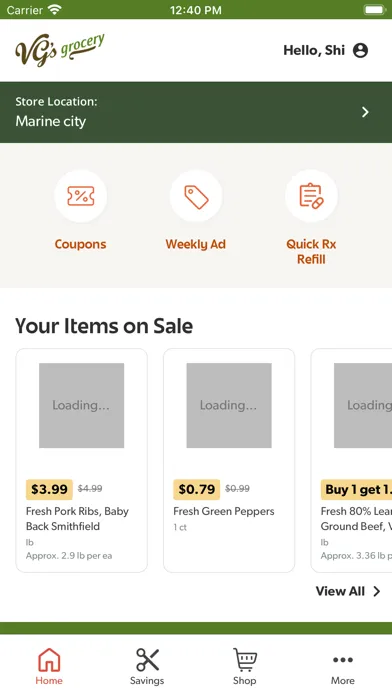Open the Shop cart icon

pyautogui.click(x=245, y=660)
